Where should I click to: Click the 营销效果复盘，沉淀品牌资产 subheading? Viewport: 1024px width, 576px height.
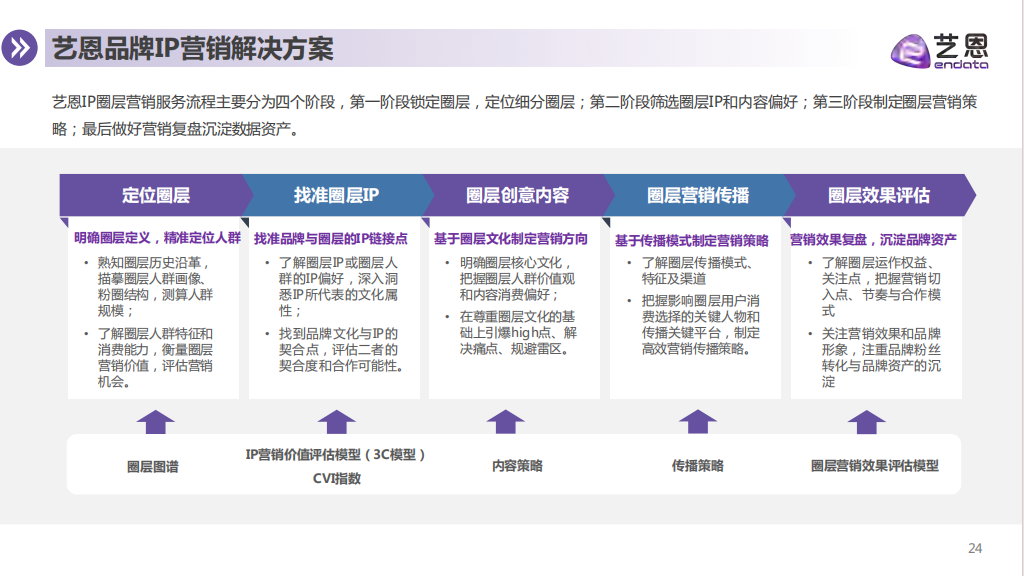tap(873, 239)
